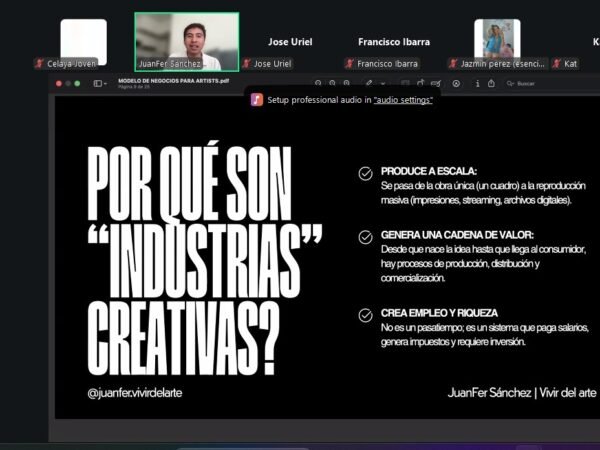
Task: Expand the sidebar view options chevron
Action: (x=106, y=83)
